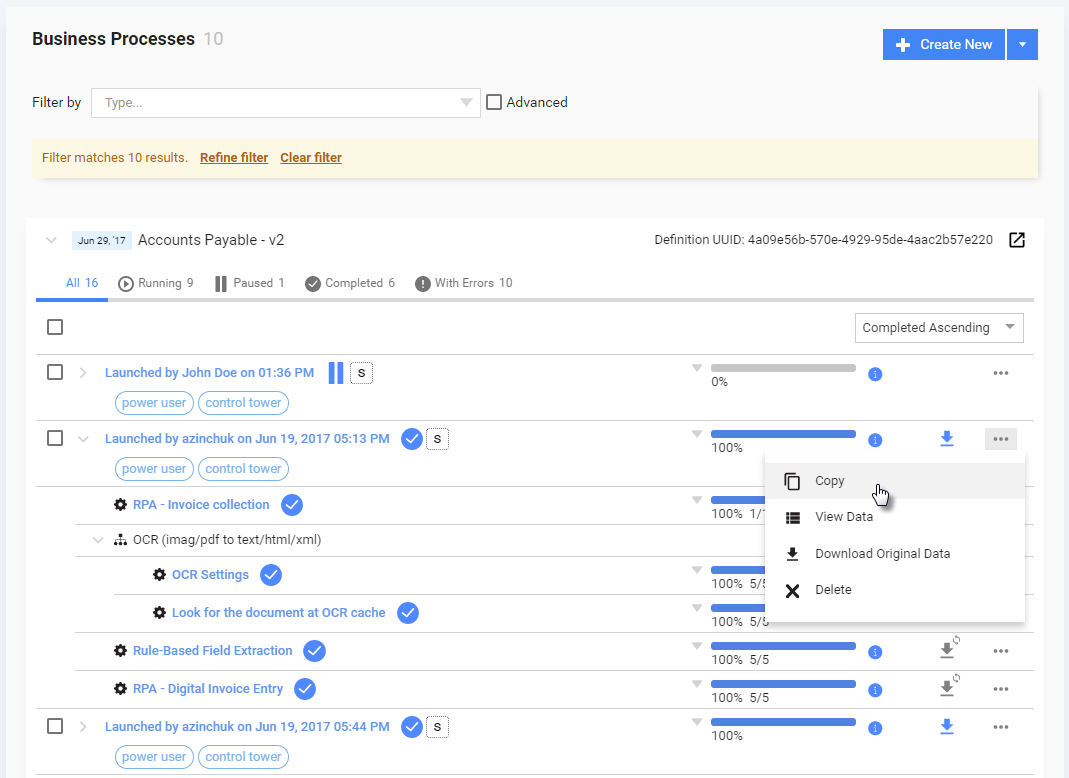Viewport: 1069px width, 778px height.
Task: Open more options for Rule-Based Field Extraction
Action: [x=1001, y=651]
